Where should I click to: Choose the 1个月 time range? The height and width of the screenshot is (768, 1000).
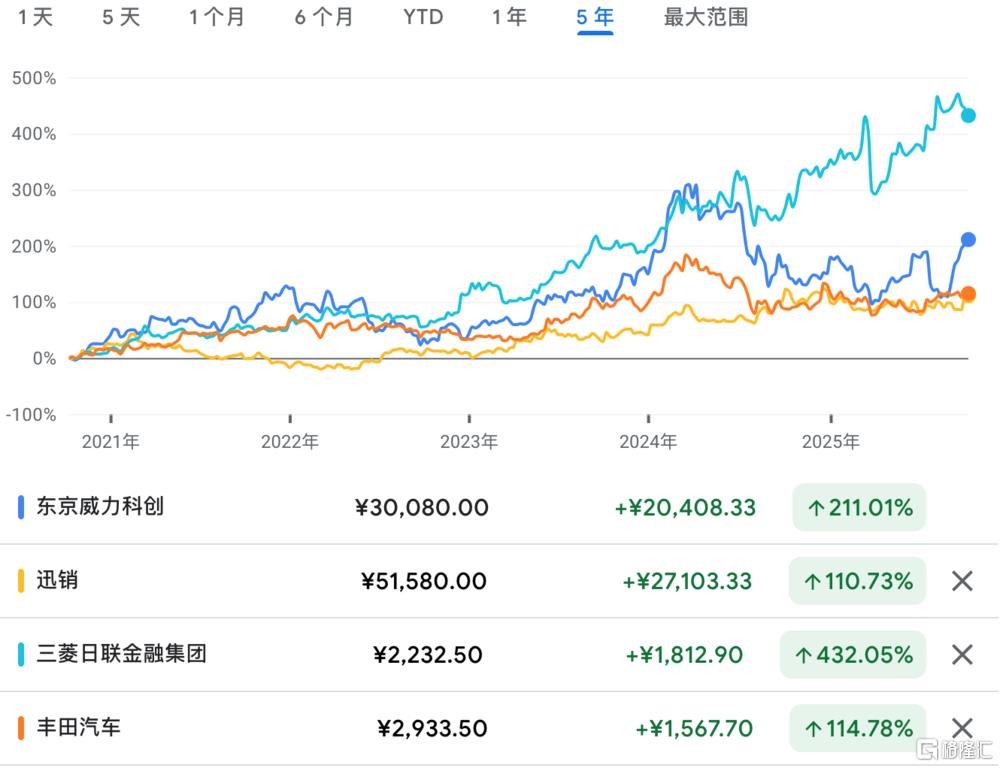[216, 18]
